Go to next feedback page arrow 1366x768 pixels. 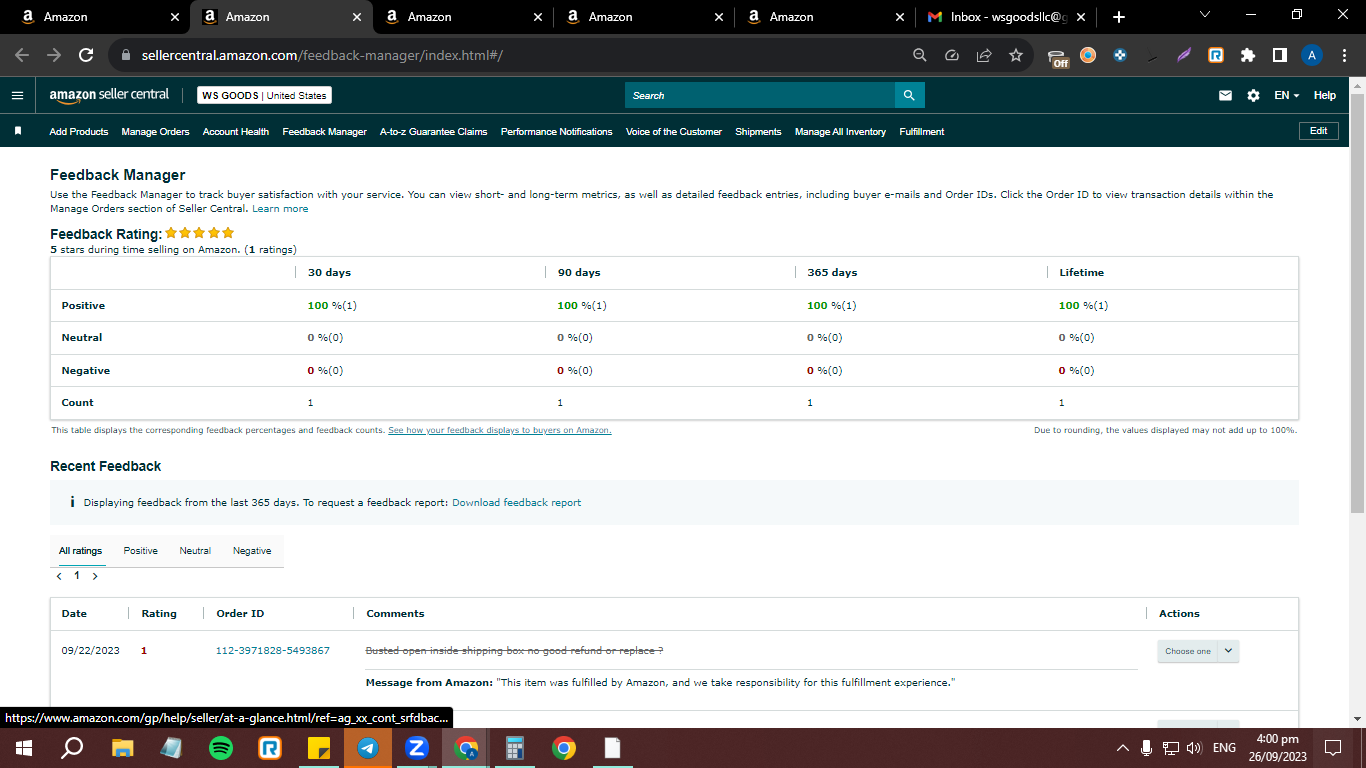(x=95, y=576)
